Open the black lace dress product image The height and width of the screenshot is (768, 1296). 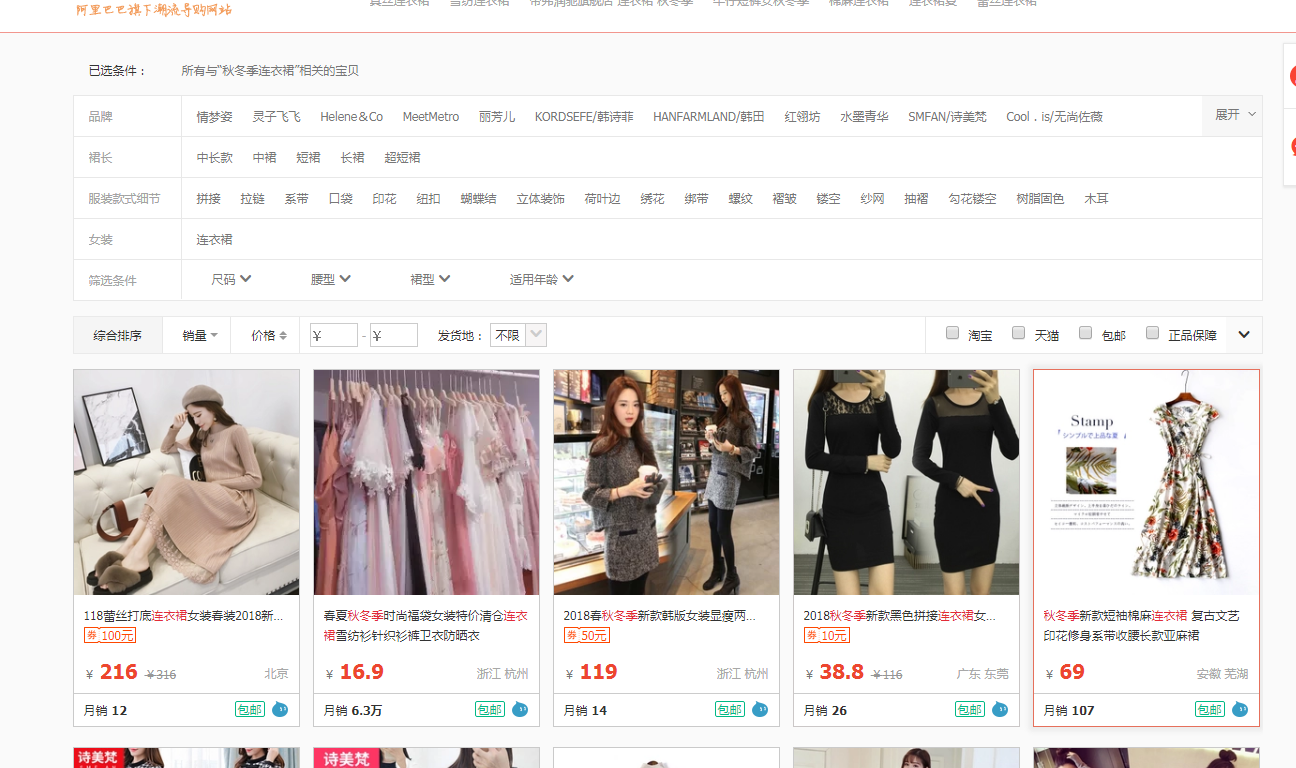[x=907, y=483]
